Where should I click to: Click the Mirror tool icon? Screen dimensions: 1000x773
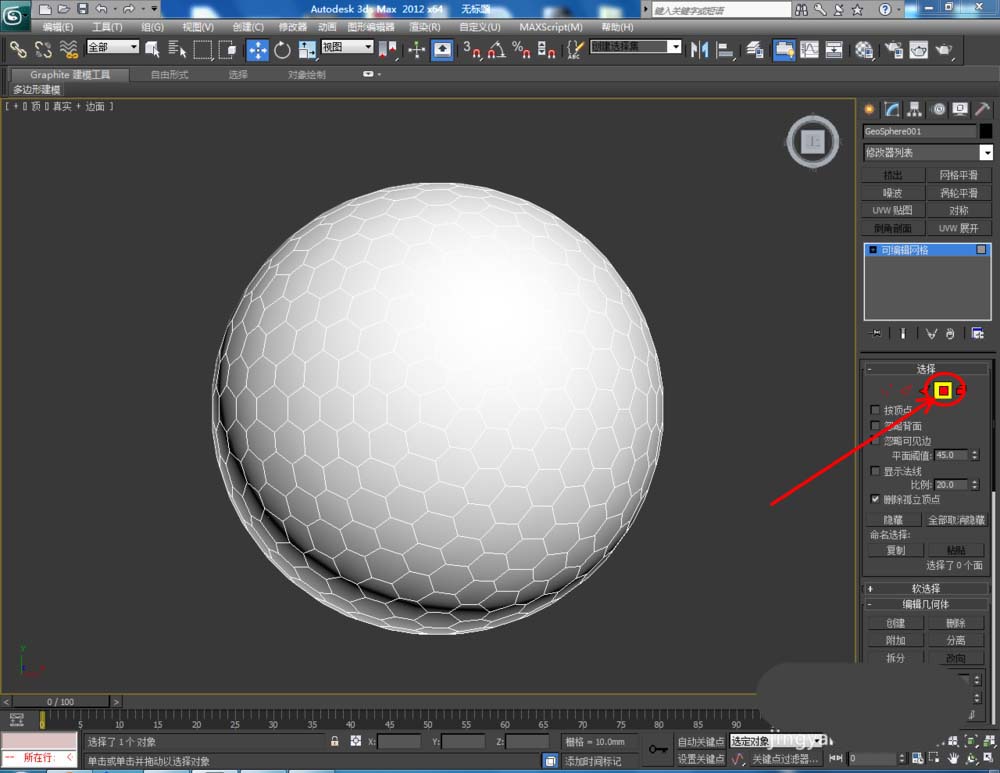(x=700, y=49)
